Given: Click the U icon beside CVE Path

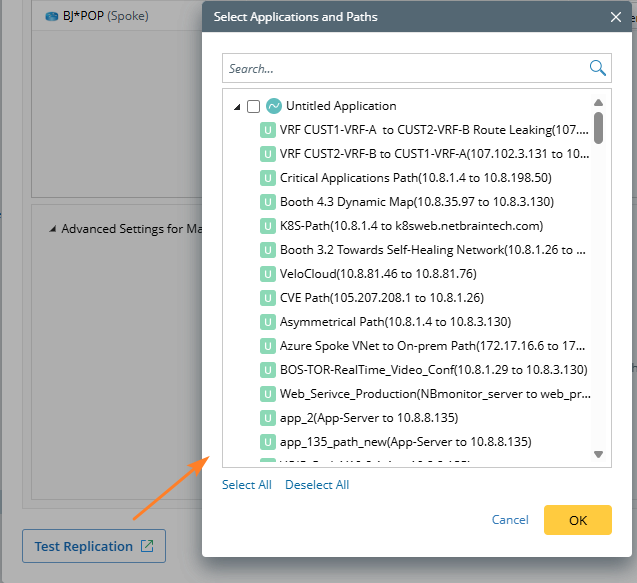Looking at the screenshot, I should [x=267, y=298].
